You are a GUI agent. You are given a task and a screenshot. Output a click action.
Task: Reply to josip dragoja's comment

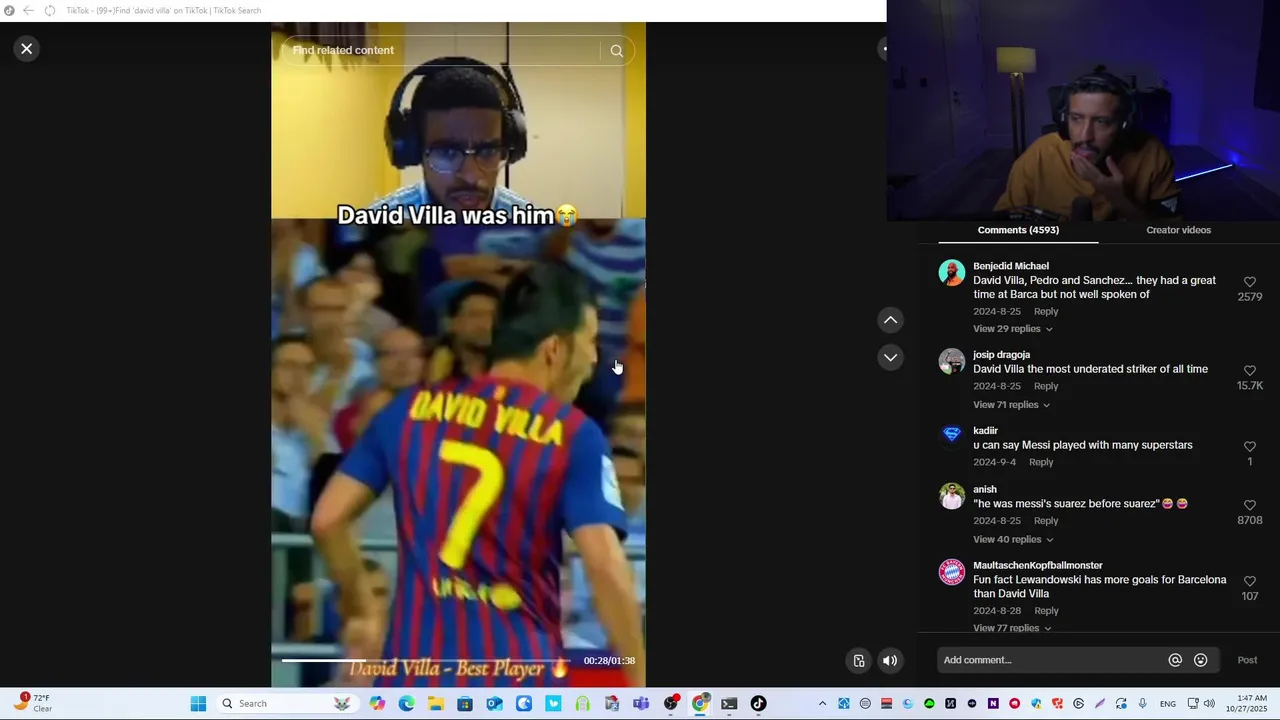(x=1046, y=386)
